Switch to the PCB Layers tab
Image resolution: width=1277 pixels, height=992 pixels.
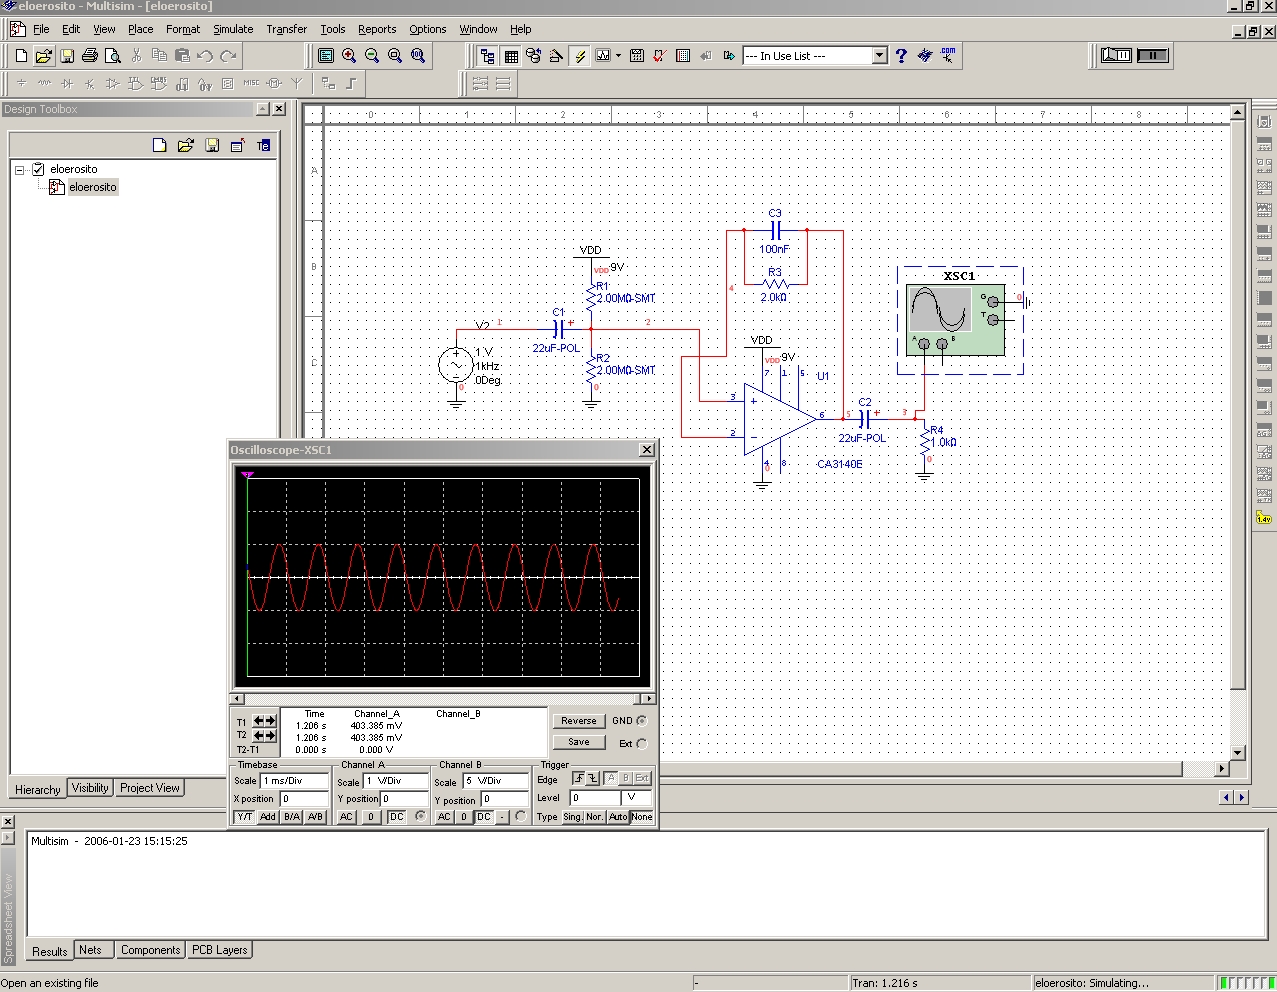click(219, 950)
